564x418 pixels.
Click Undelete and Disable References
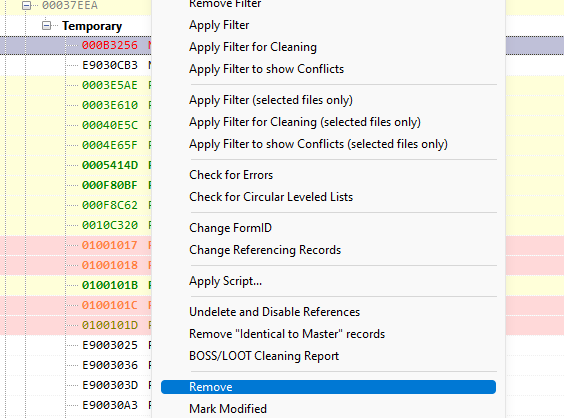pyautogui.click(x=274, y=312)
